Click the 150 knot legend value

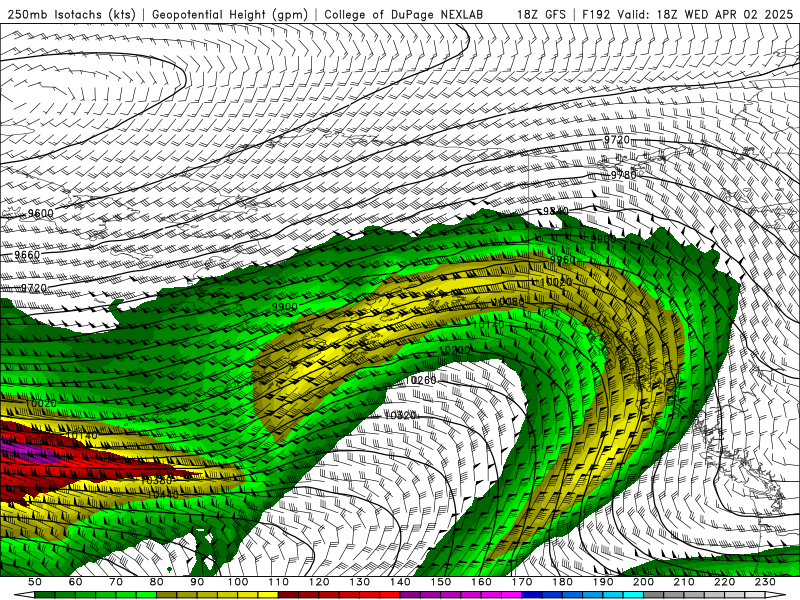click(x=441, y=582)
